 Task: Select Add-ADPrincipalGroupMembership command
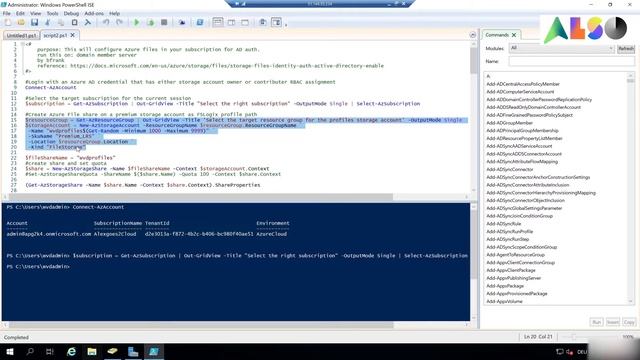[522, 131]
